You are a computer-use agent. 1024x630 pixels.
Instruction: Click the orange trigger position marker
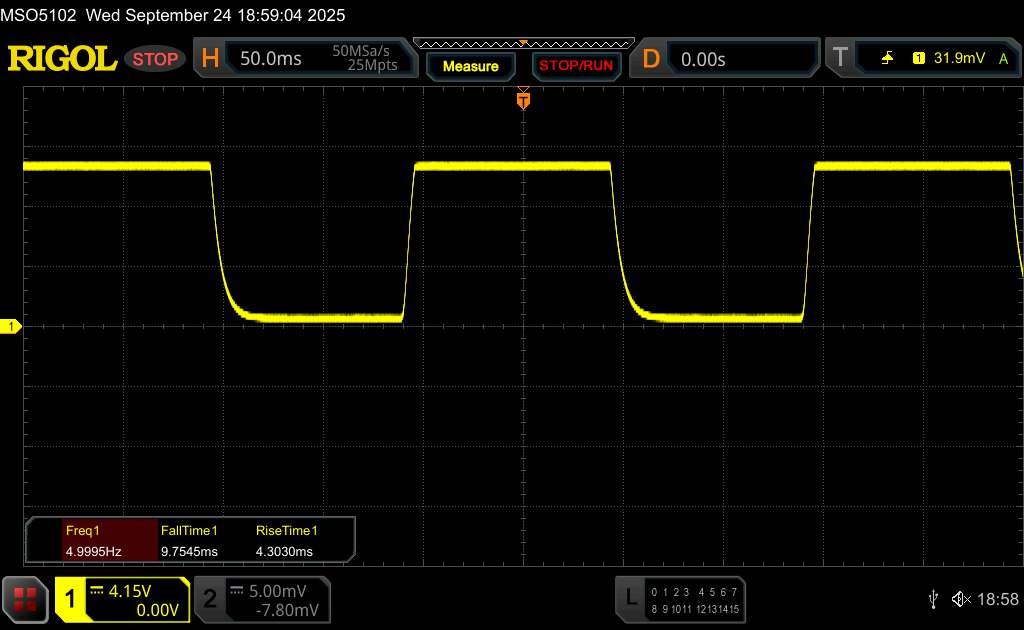[522, 99]
